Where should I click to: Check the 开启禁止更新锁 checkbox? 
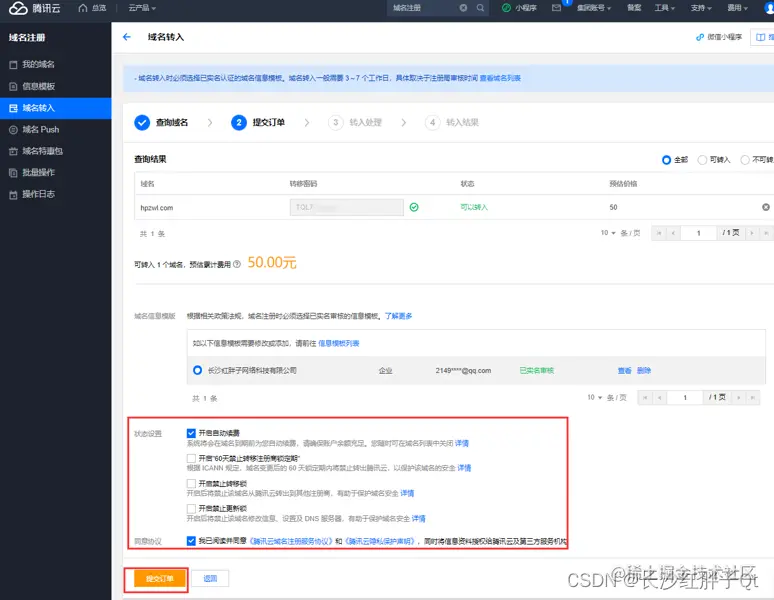[192, 508]
